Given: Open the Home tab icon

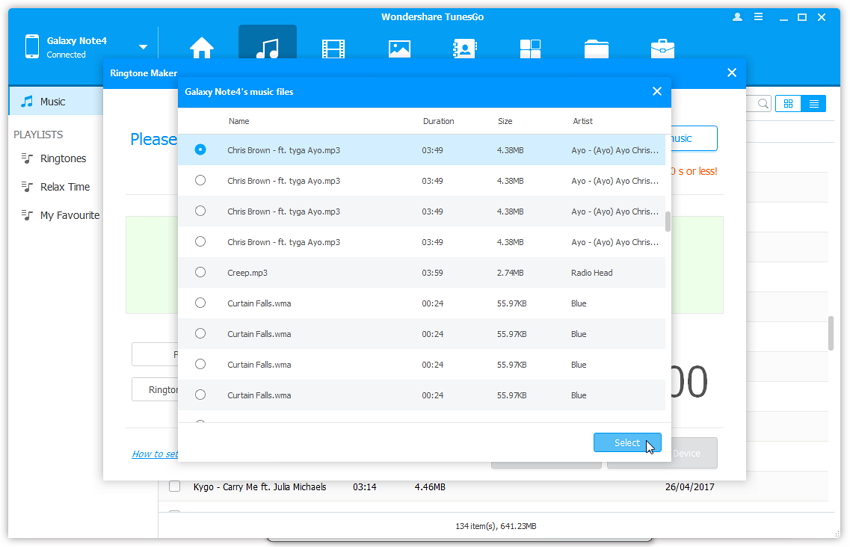Looking at the screenshot, I should pos(202,48).
